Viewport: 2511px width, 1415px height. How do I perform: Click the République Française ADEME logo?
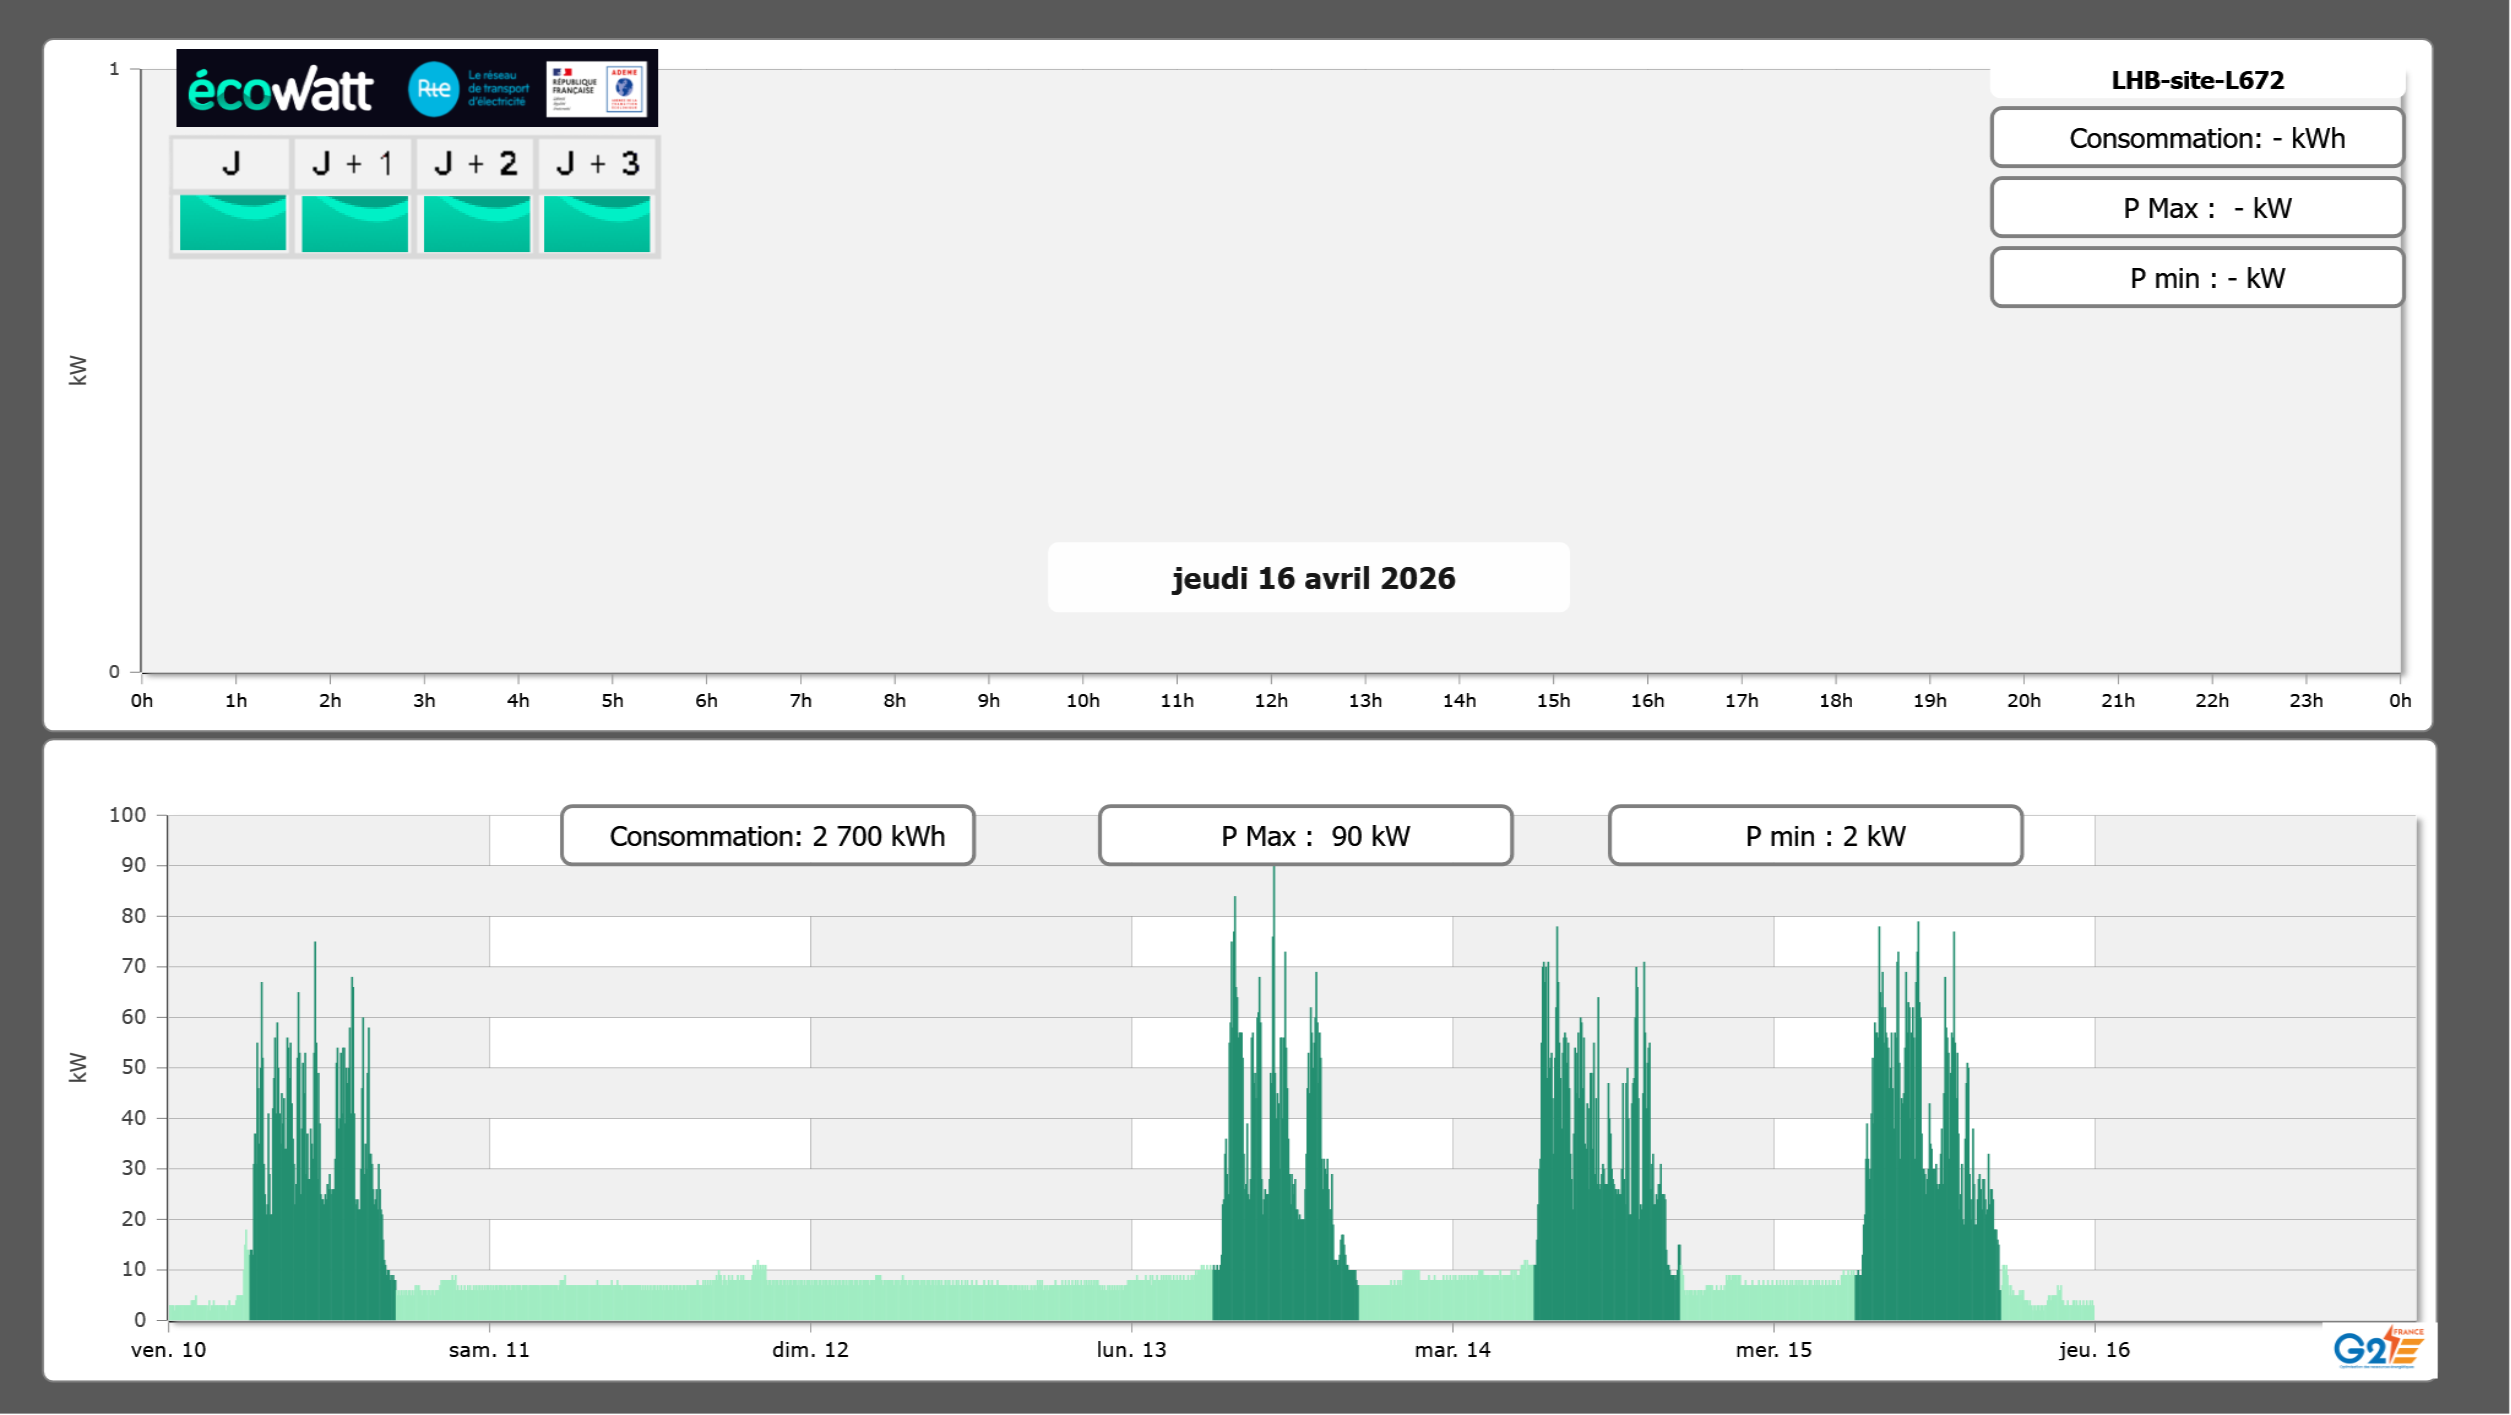click(x=598, y=89)
